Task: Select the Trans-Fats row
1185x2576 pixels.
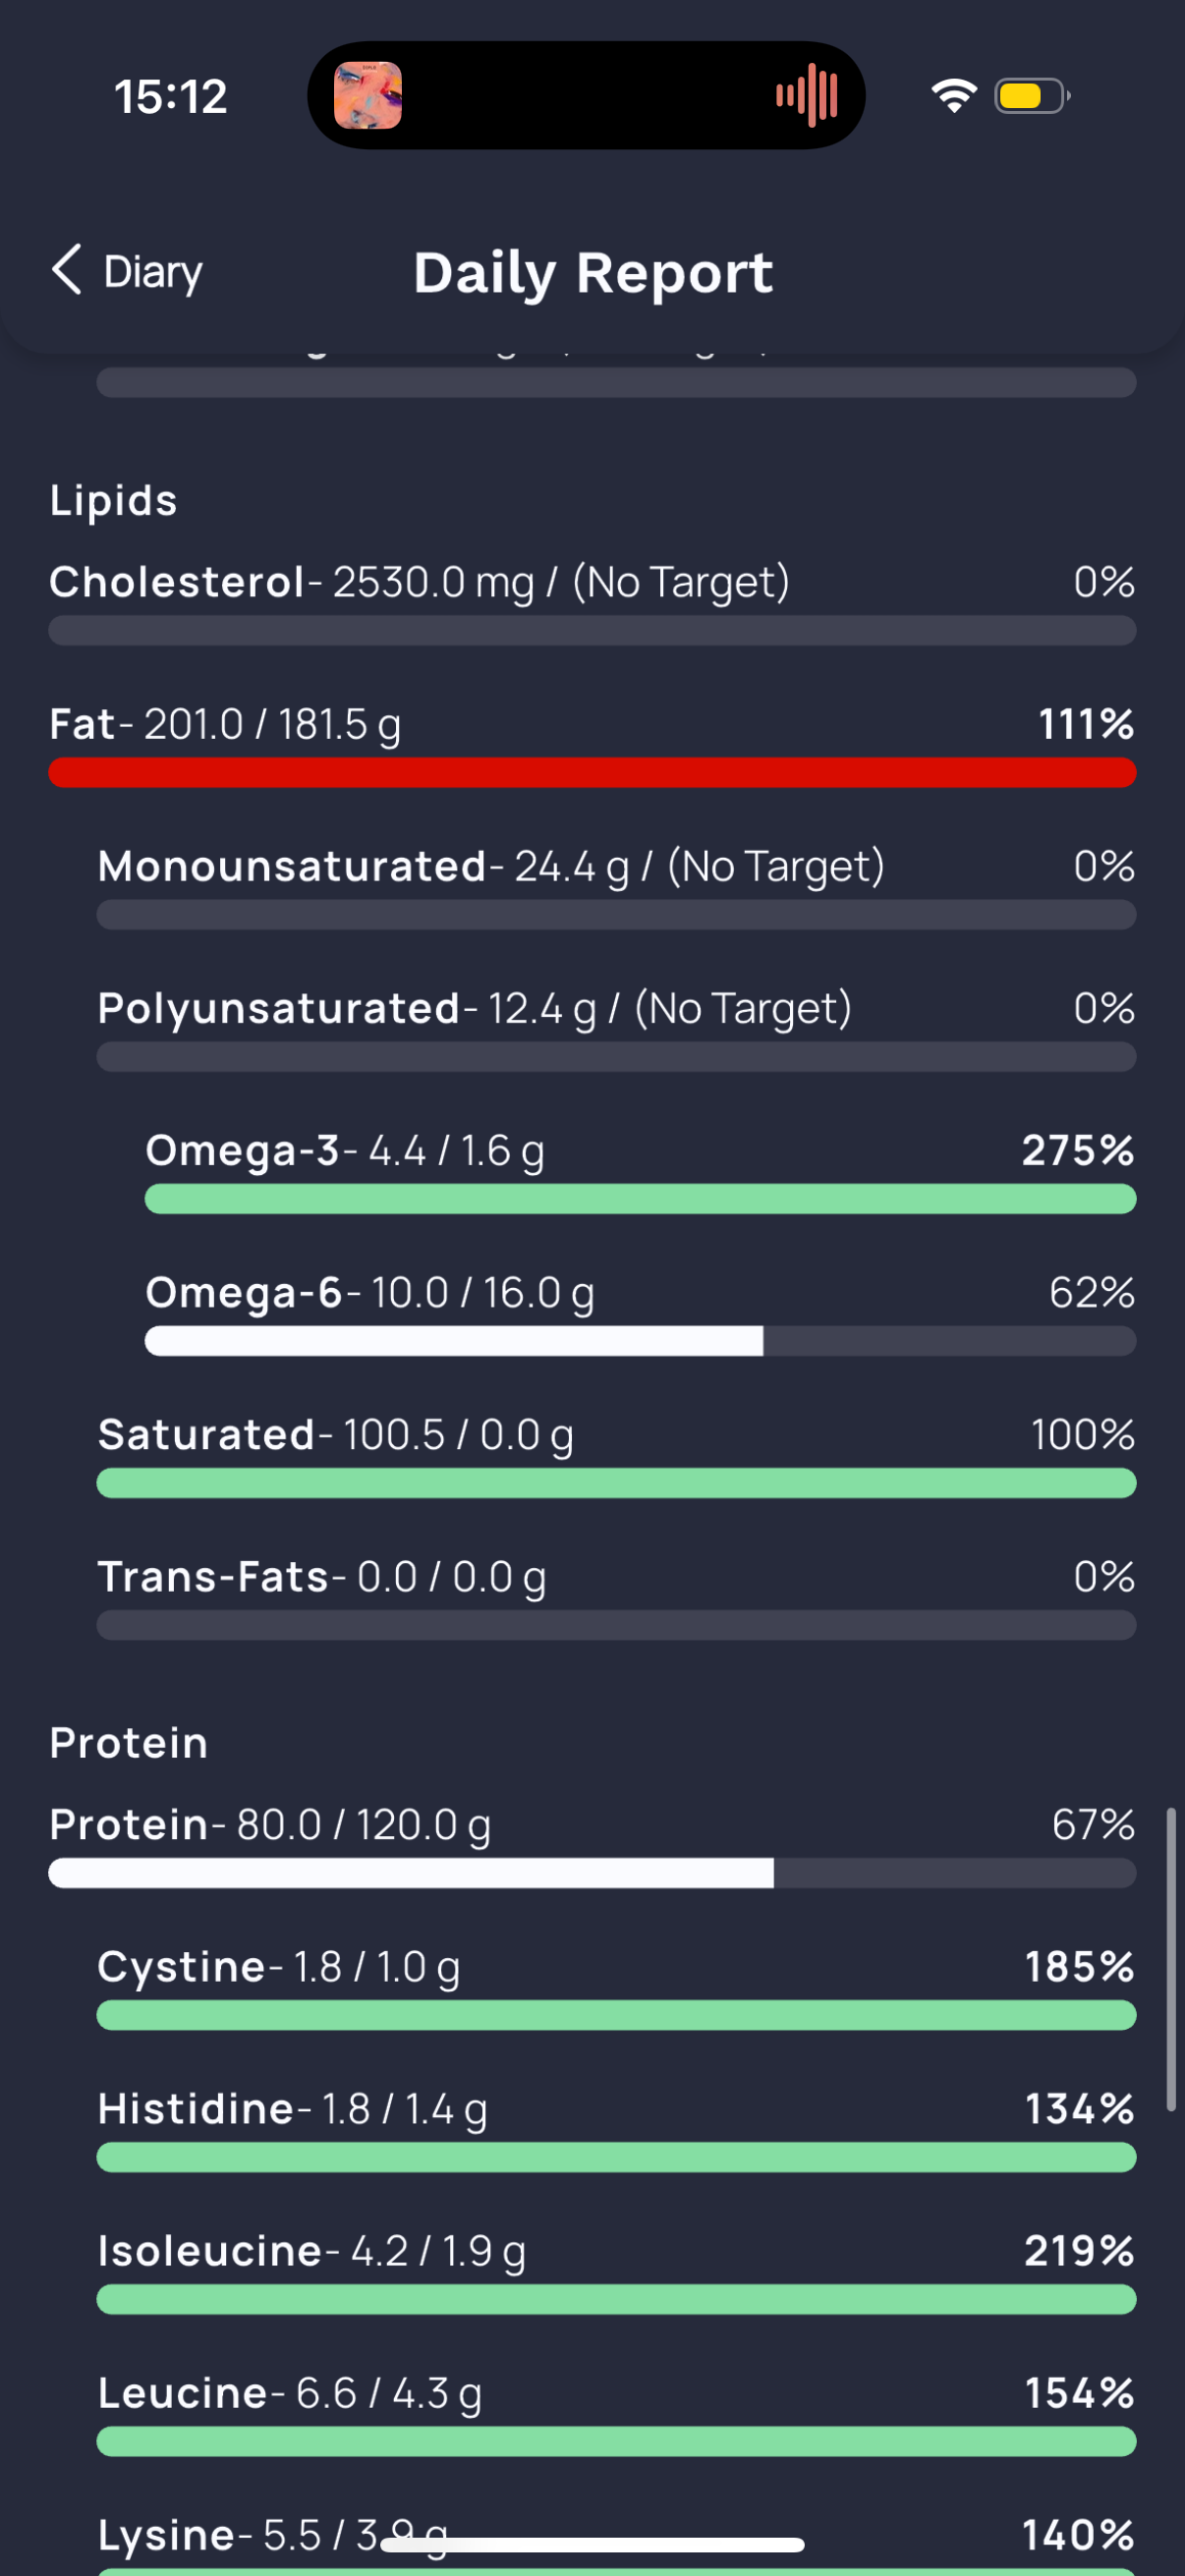Action: coord(616,1596)
